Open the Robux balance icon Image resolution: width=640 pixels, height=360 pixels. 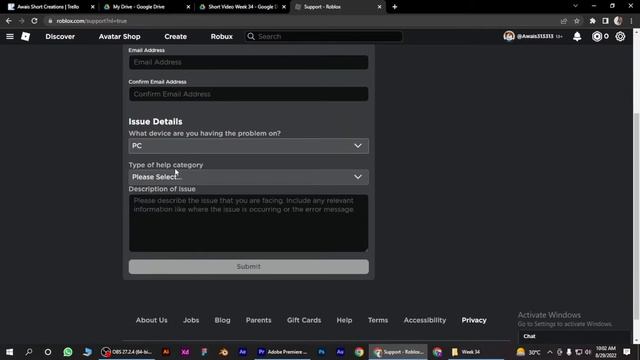coord(597,36)
